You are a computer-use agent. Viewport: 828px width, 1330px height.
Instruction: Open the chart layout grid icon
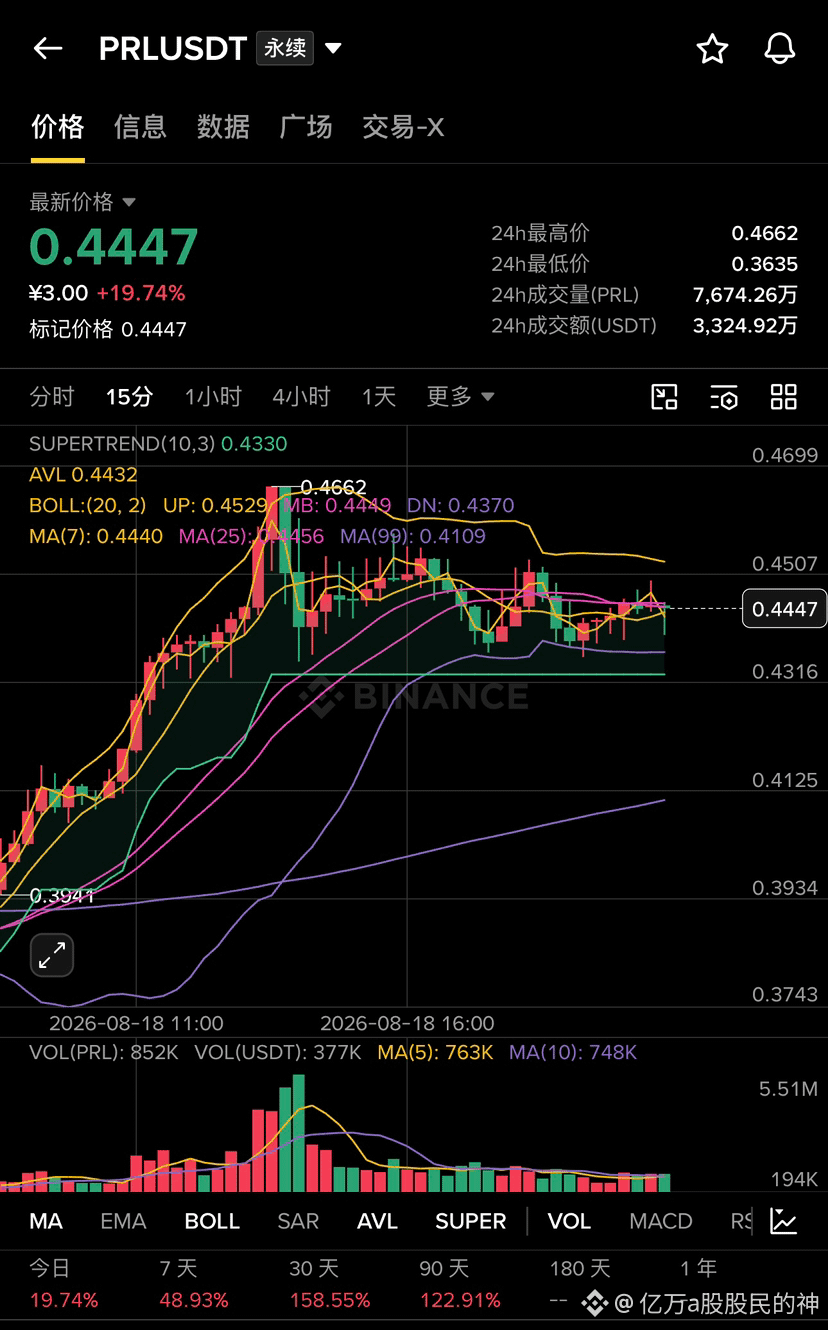pyautogui.click(x=784, y=397)
